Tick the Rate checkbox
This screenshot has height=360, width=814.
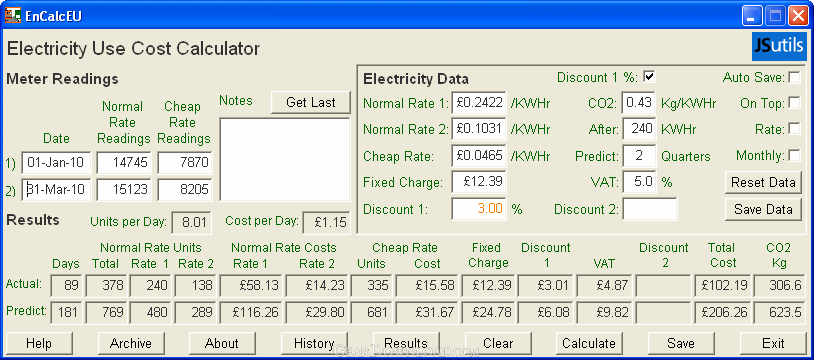click(x=794, y=129)
